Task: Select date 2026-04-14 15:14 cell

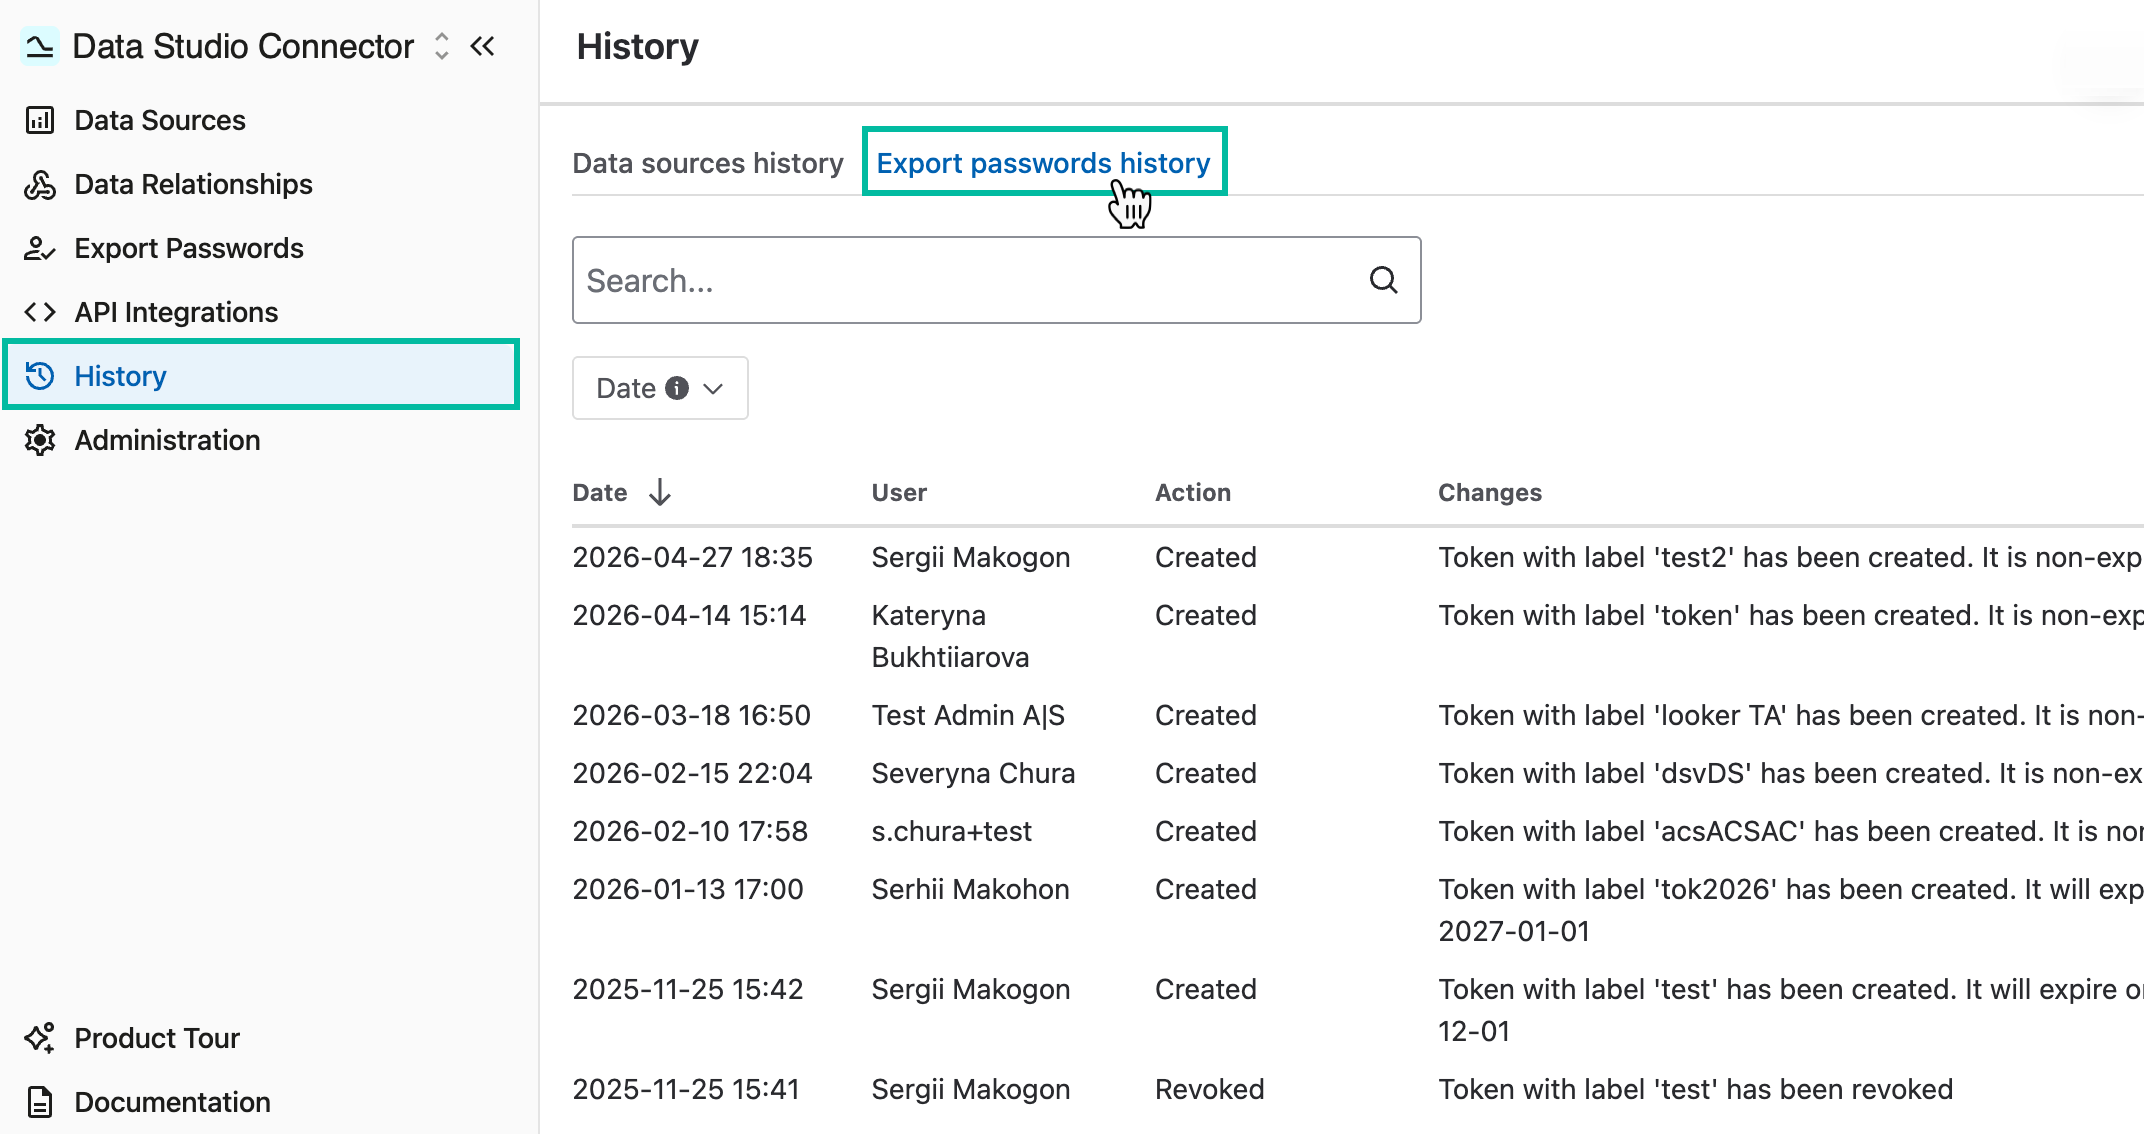Action: pos(689,615)
